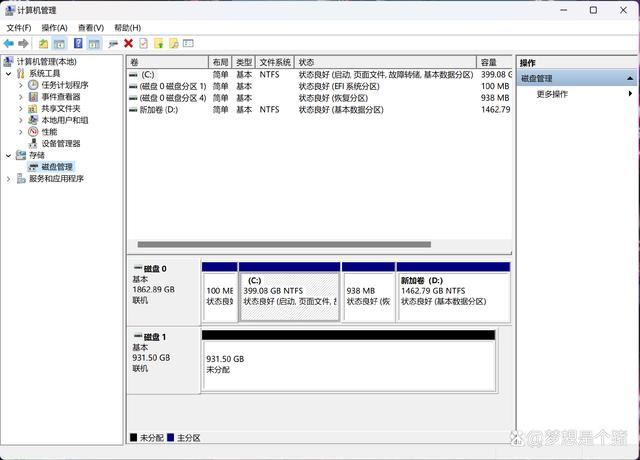Click the gray Forward arrow in toolbar
640x460 pixels.
(23, 43)
